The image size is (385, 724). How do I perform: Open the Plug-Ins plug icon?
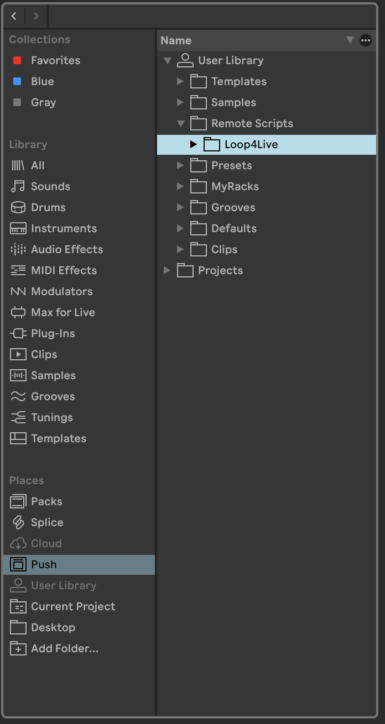(x=18, y=333)
